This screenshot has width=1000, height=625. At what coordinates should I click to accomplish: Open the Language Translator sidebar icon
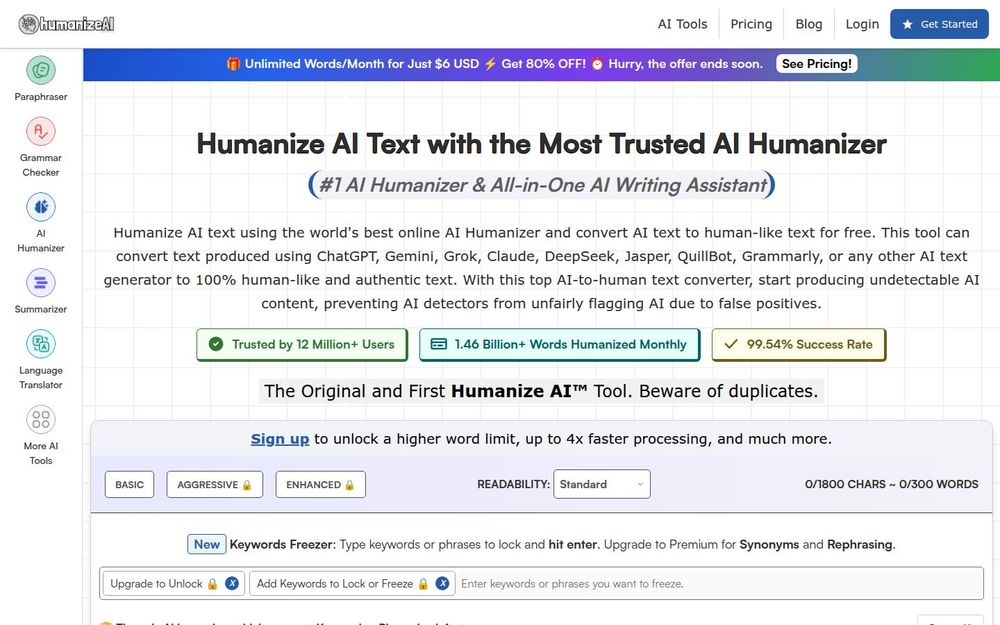[x=41, y=344]
